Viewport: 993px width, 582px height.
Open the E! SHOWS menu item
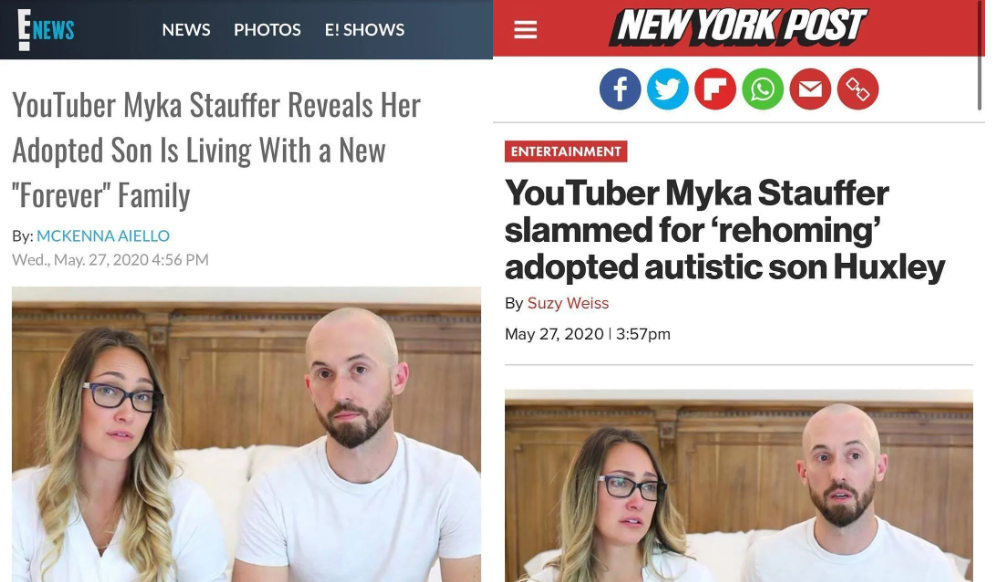[364, 30]
